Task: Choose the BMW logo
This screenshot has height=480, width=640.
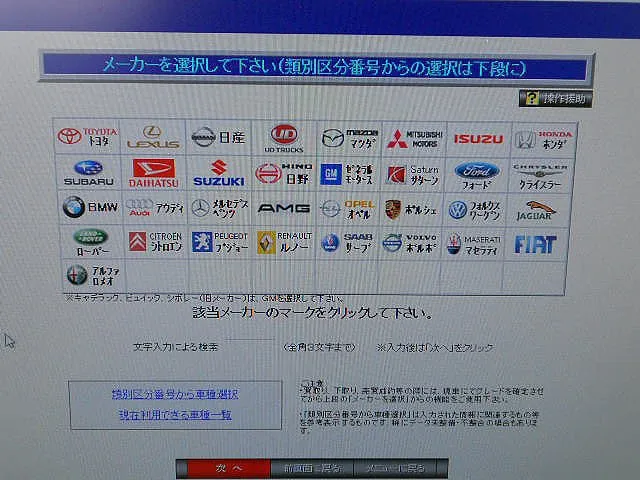Action: click(x=90, y=207)
